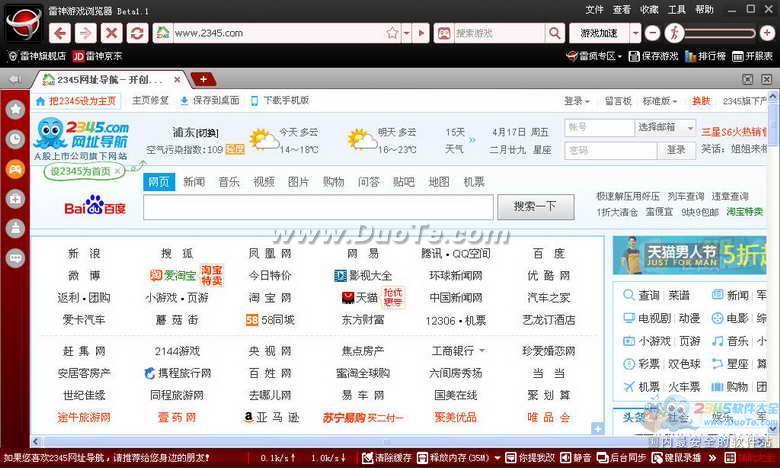Click the orange gamepad icon in the sidebar
The width and height of the screenshot is (780, 468).
pos(16,168)
